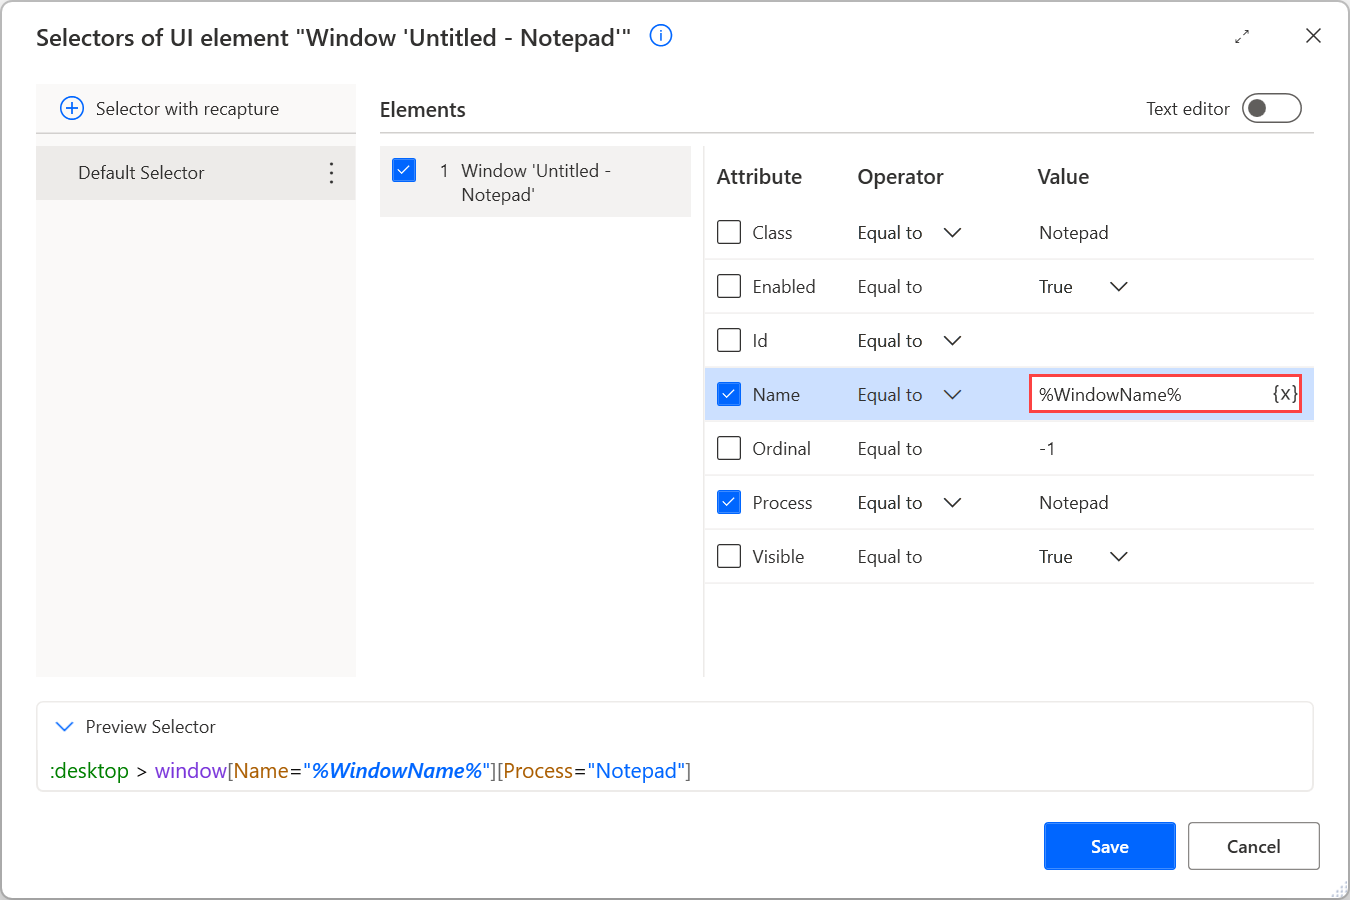Uncheck the Name attribute checkbox
Viewport: 1350px width, 900px height.
coord(729,394)
